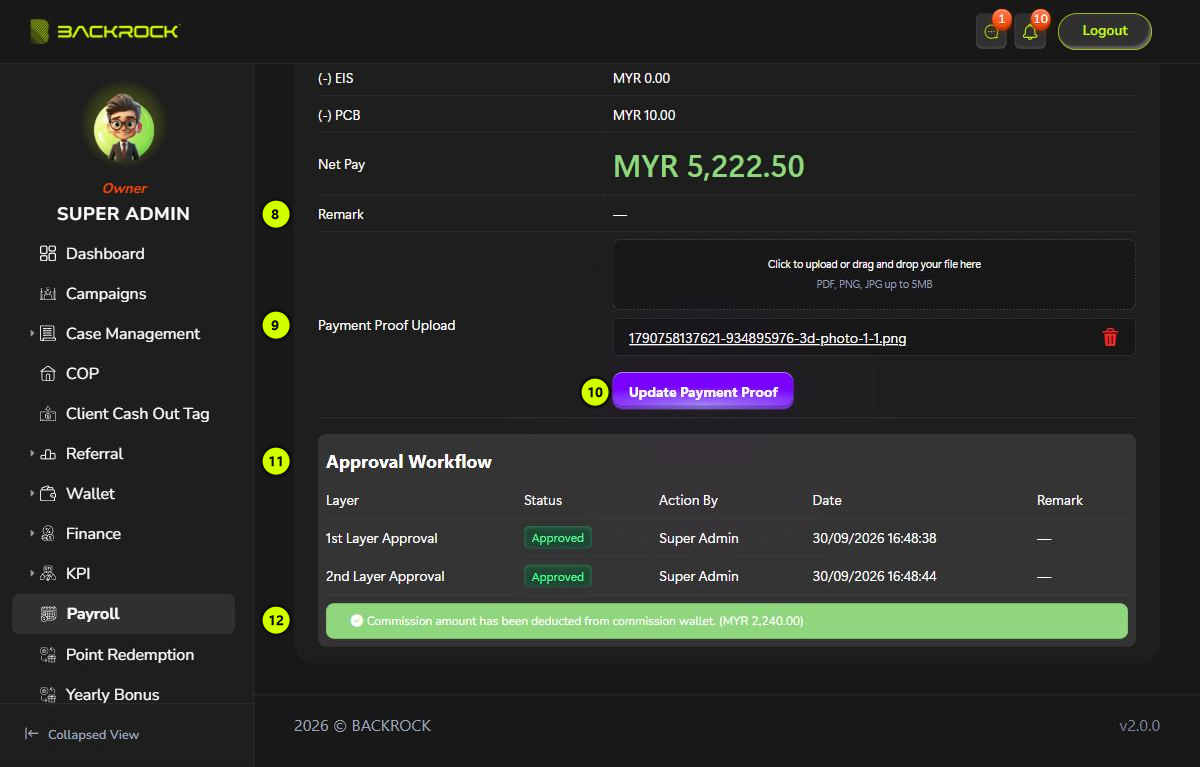1200x767 pixels.
Task: Click the Logout button
Action: tap(1105, 31)
